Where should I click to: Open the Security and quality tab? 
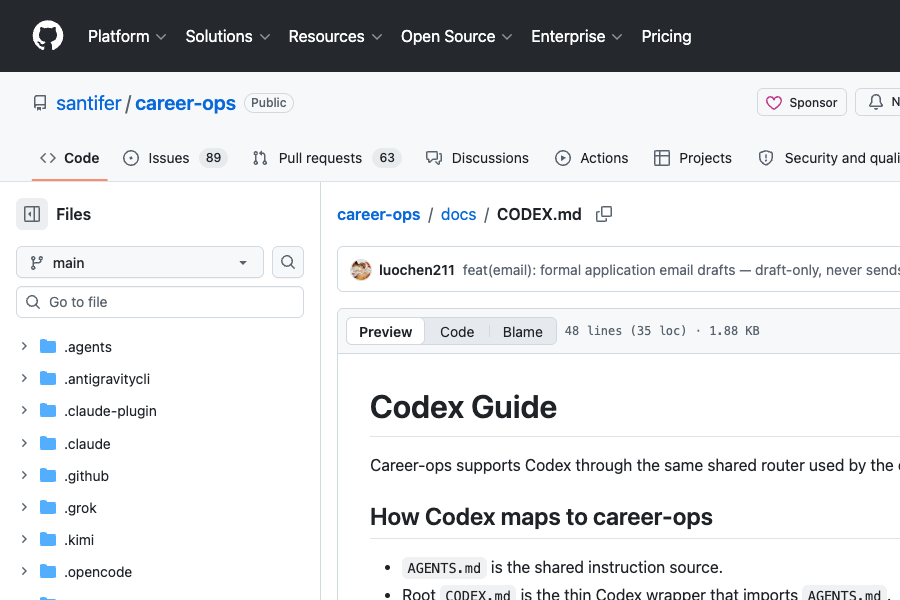[828, 158]
